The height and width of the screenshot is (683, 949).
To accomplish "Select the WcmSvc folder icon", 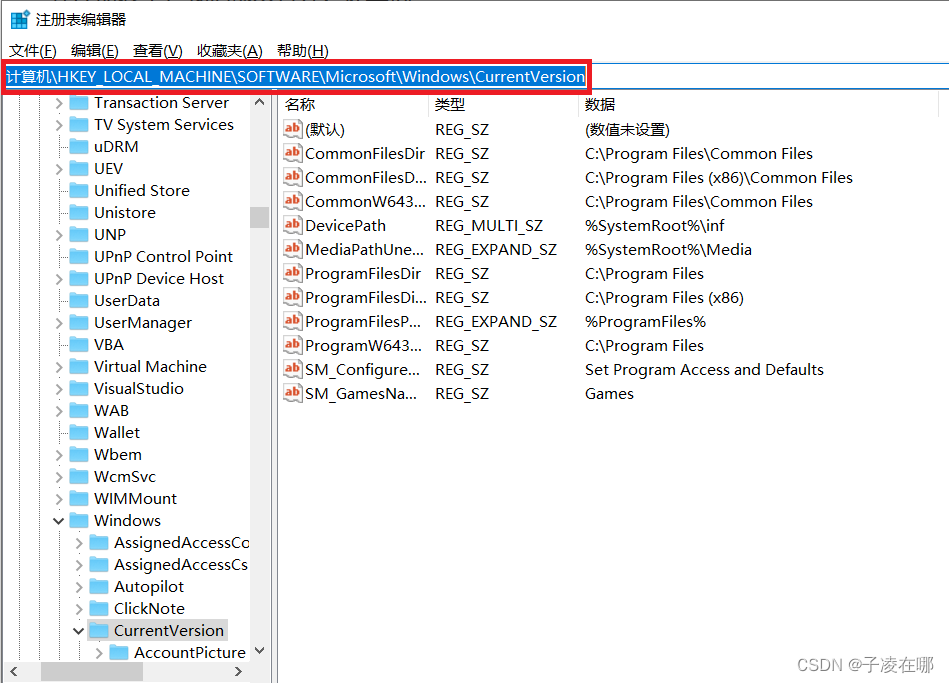I will coord(79,477).
